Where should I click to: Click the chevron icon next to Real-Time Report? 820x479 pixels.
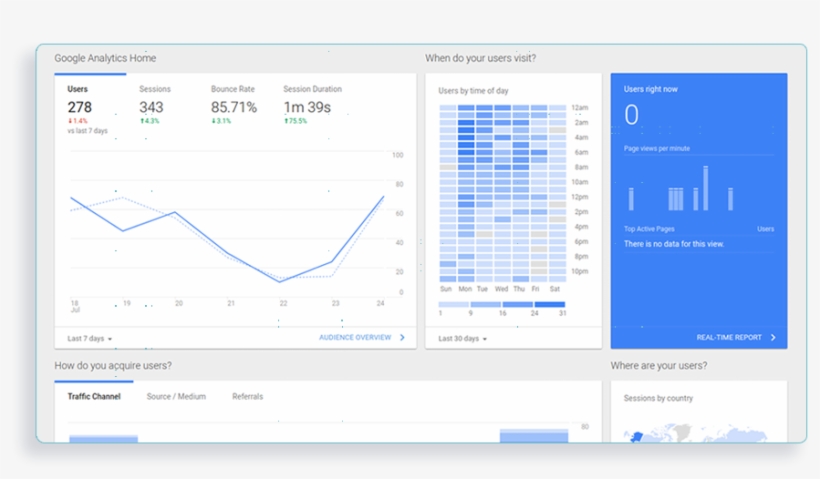[x=773, y=338]
